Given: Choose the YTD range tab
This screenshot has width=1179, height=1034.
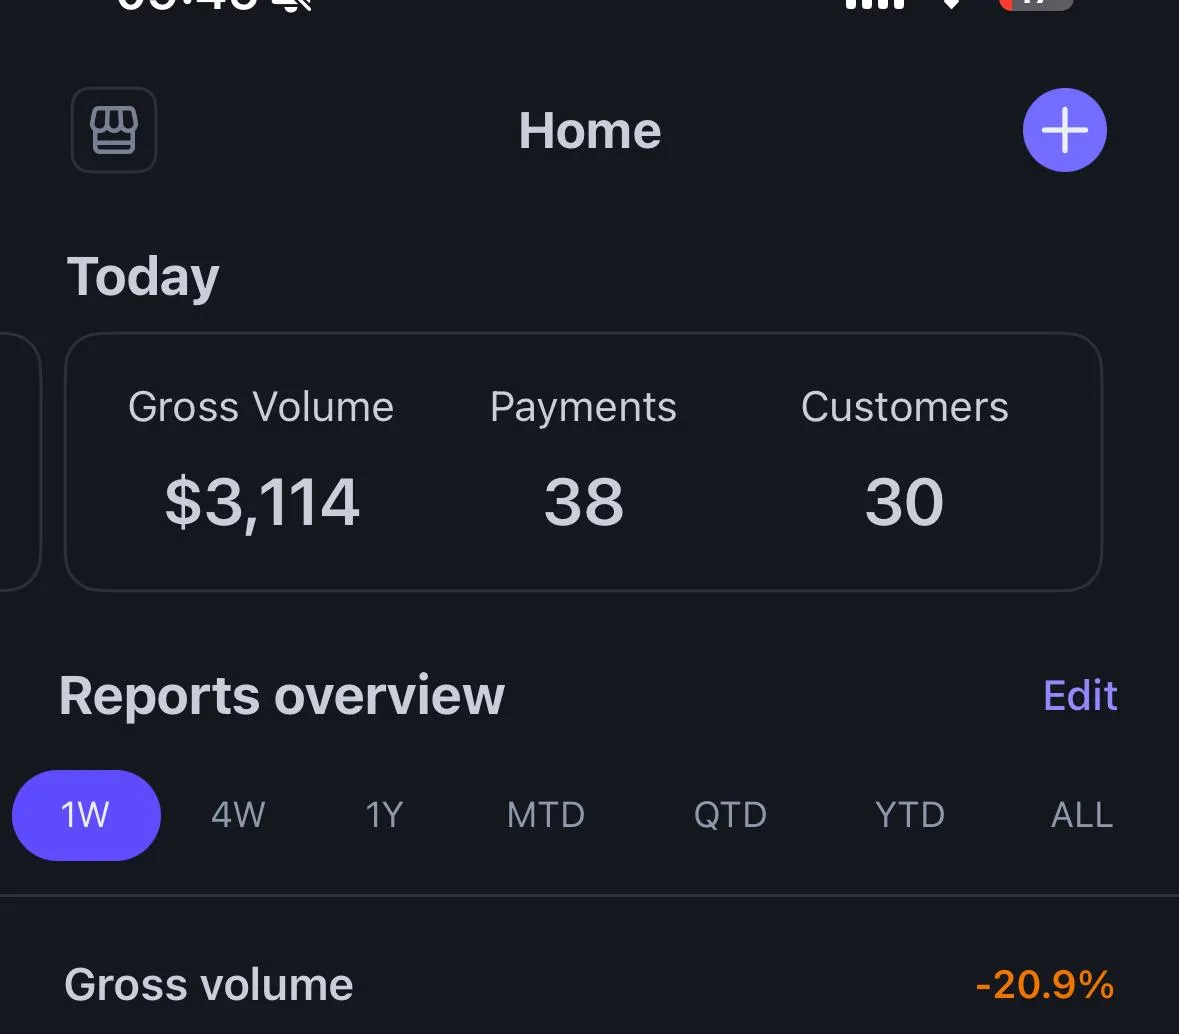Looking at the screenshot, I should (x=909, y=815).
